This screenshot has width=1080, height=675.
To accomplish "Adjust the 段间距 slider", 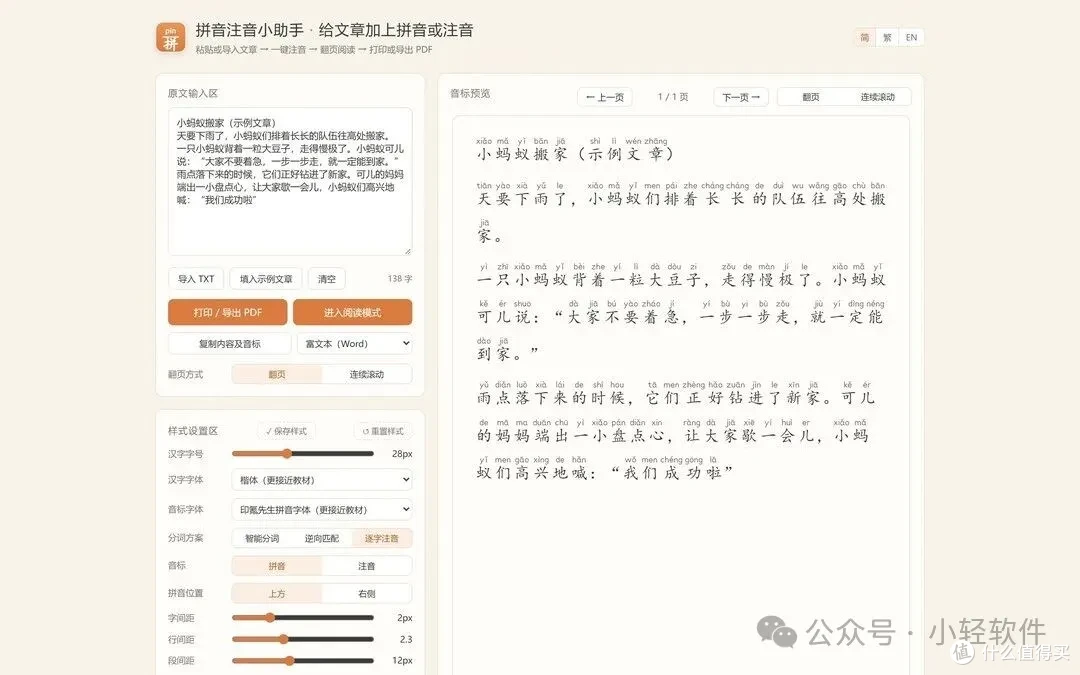I will coord(303,661).
